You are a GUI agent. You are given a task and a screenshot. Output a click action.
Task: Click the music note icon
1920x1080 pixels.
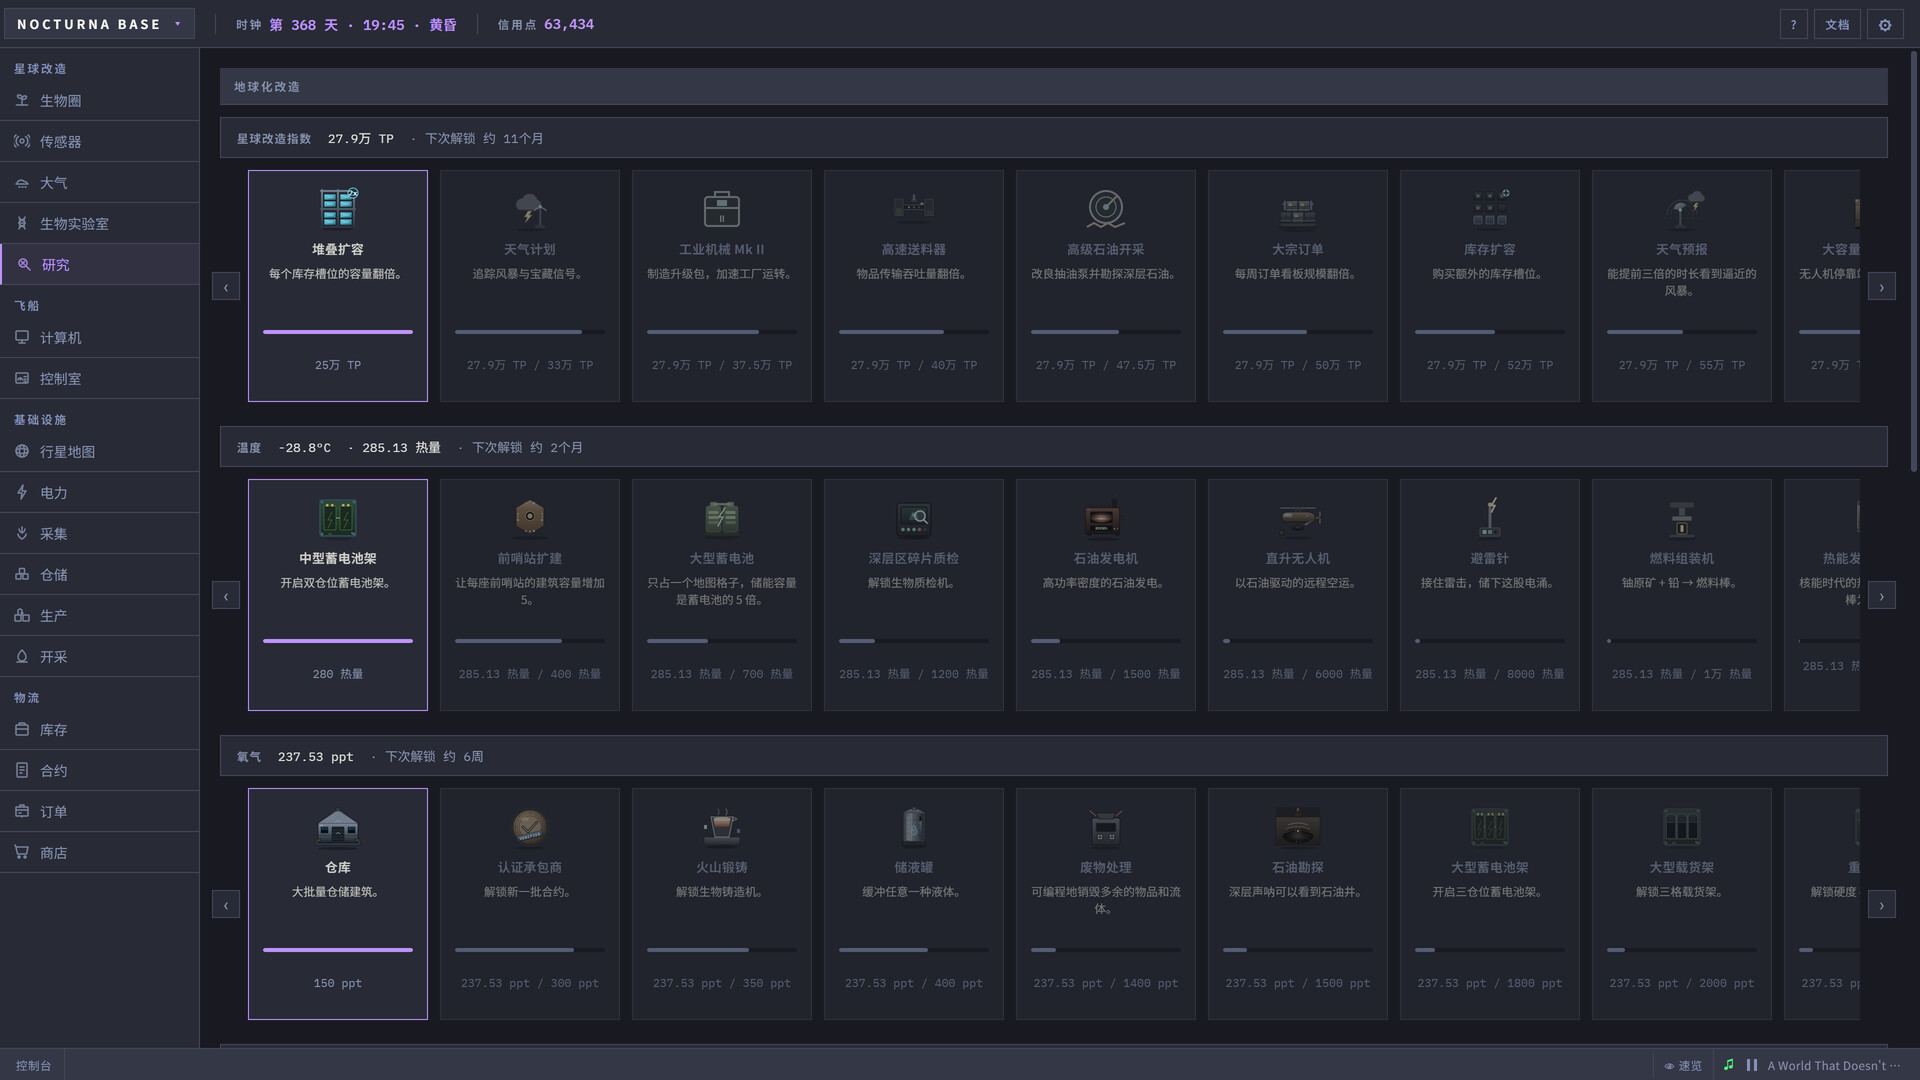(1729, 1065)
